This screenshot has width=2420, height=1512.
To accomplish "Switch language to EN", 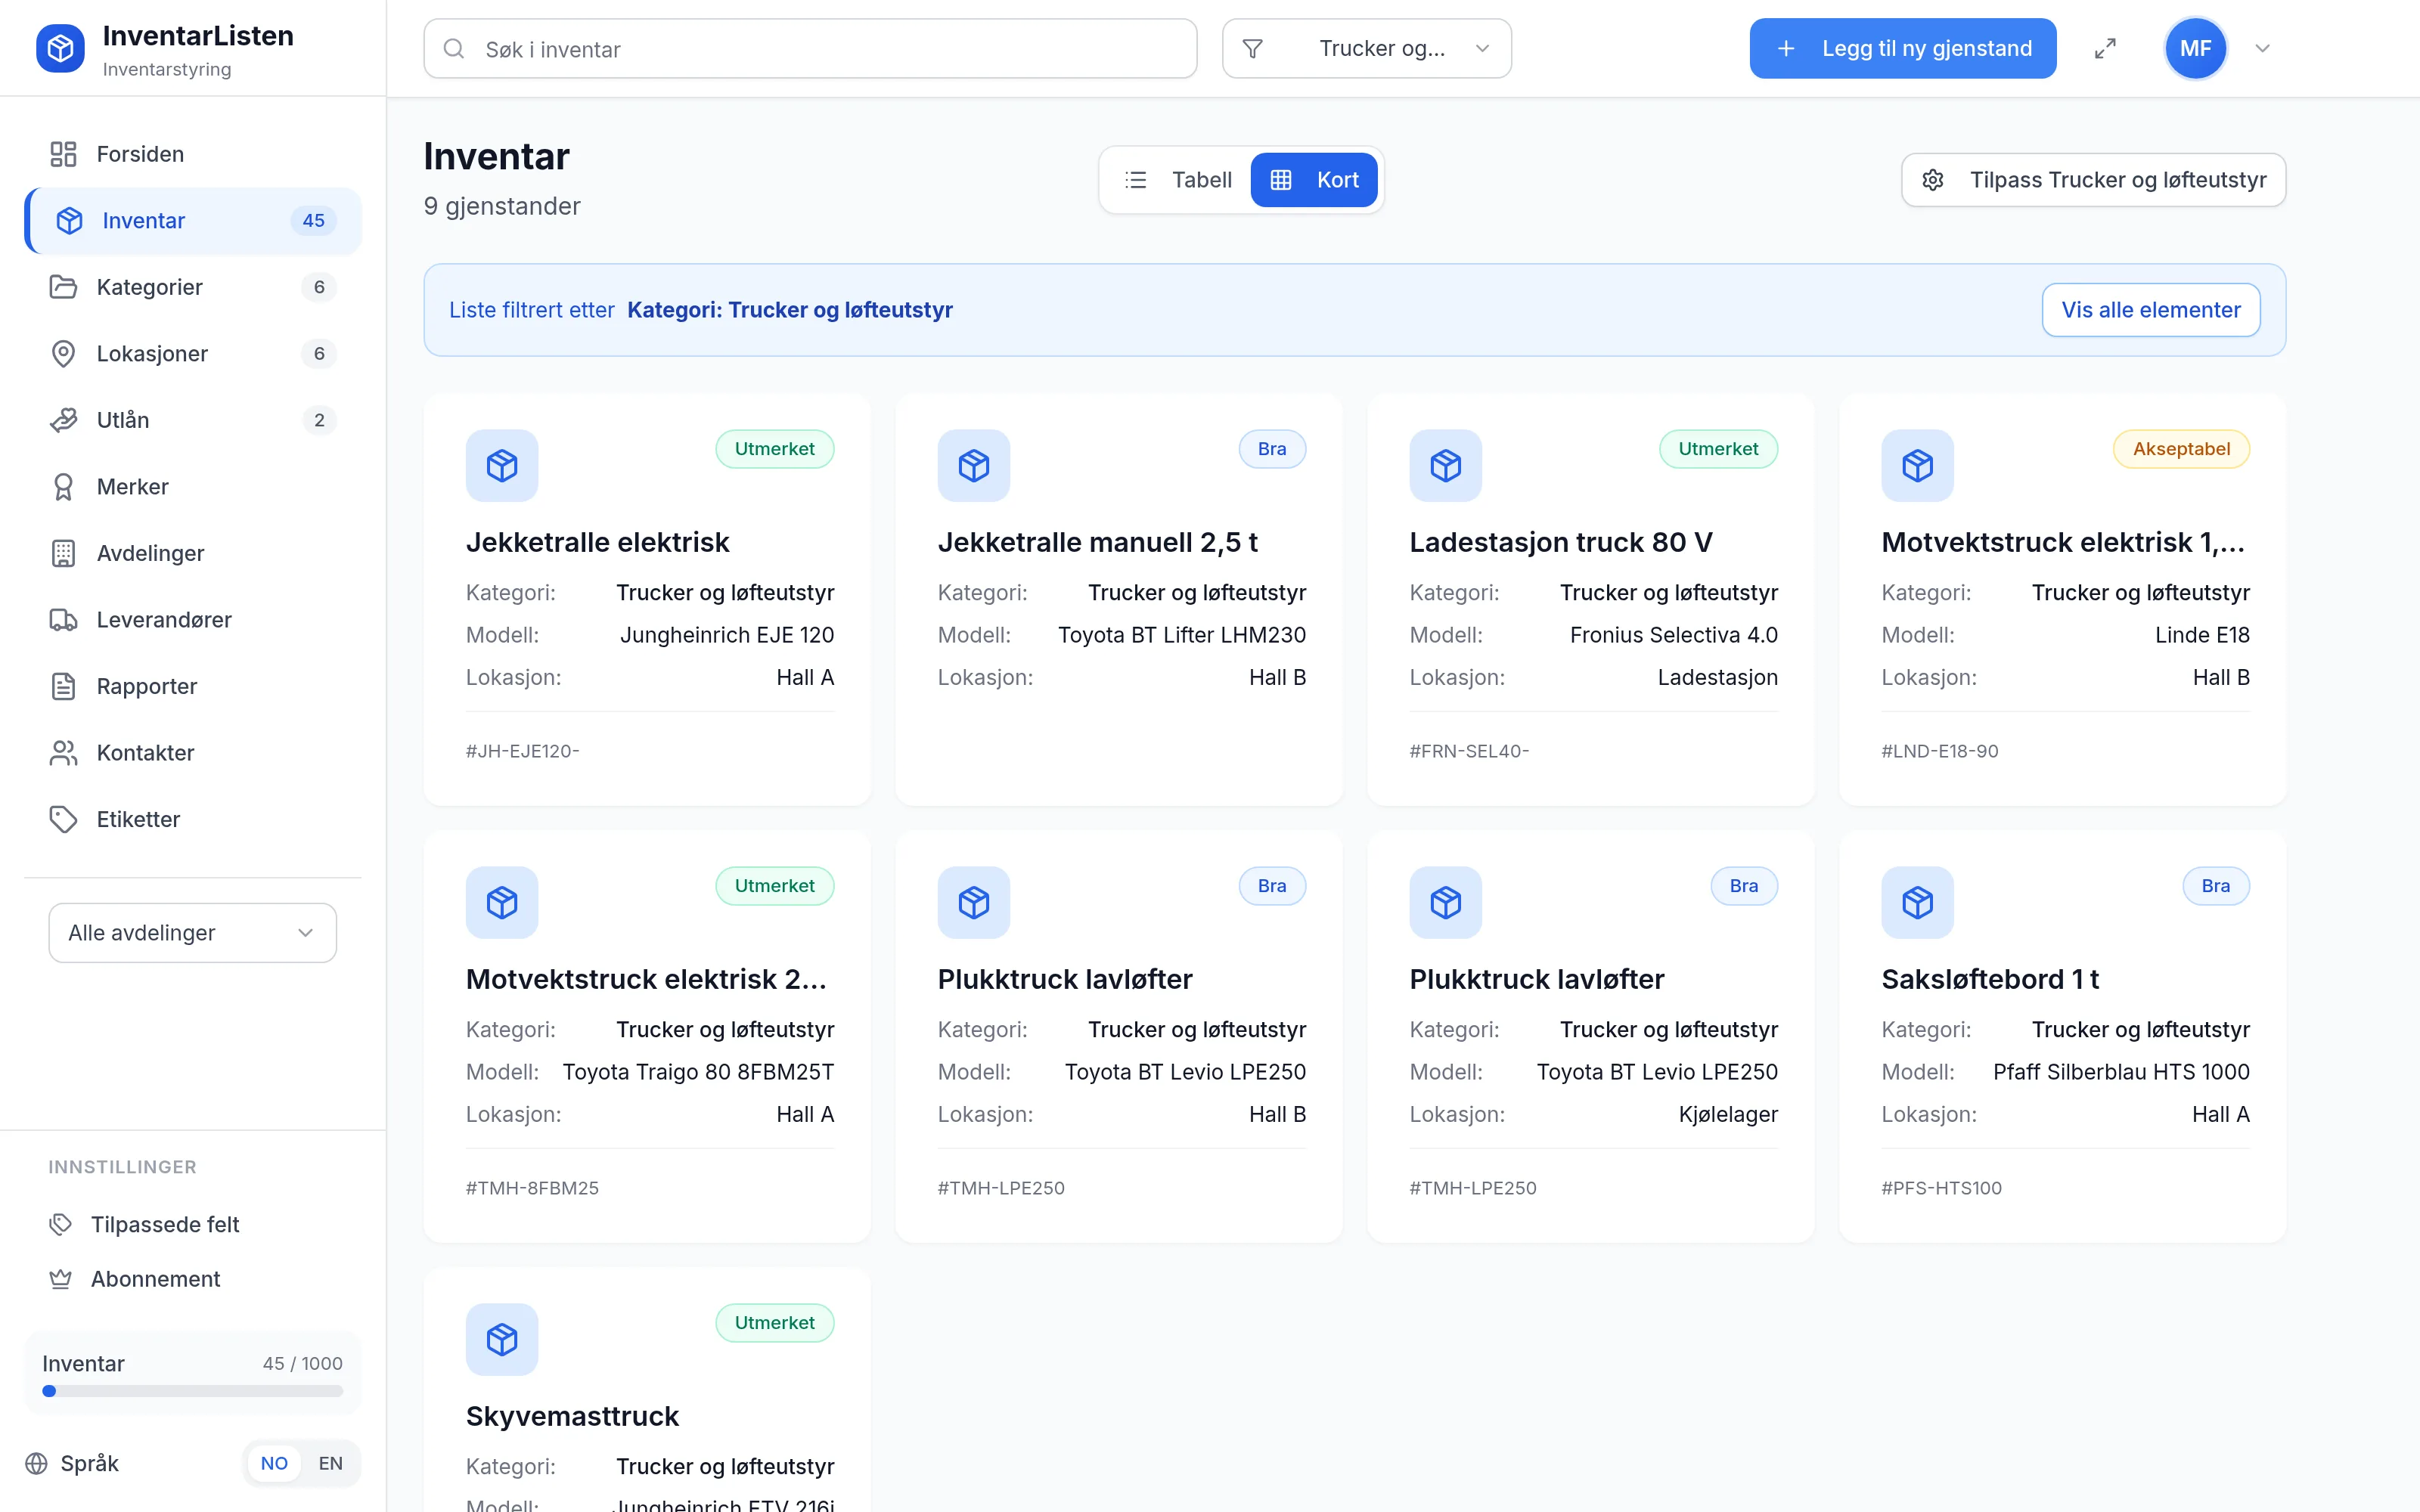I will (330, 1463).
